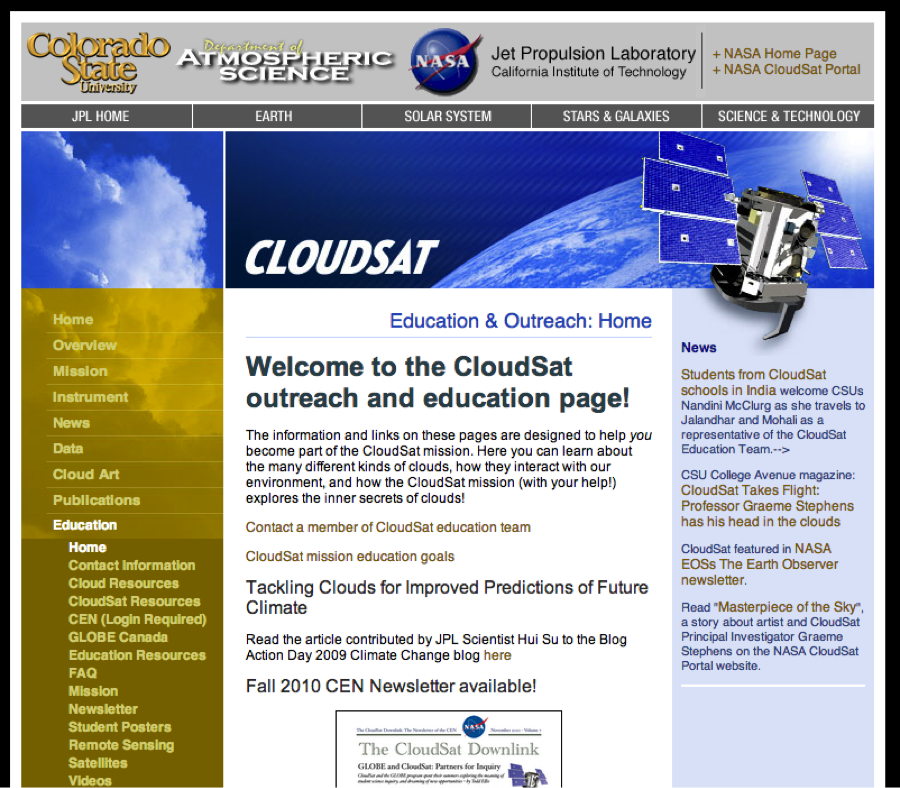Open California Institute of Technology link
This screenshot has width=900, height=788.
(588, 72)
